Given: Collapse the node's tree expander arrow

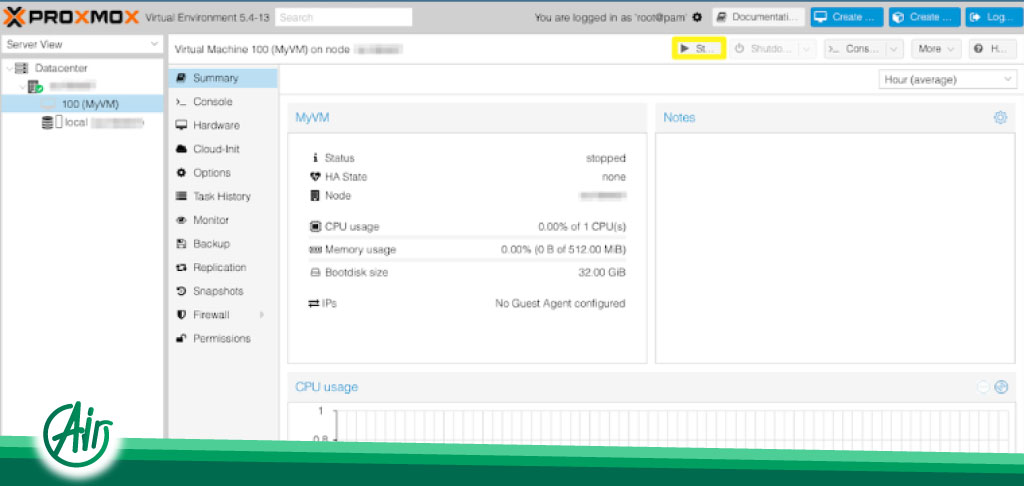Looking at the screenshot, I should pos(22,86).
